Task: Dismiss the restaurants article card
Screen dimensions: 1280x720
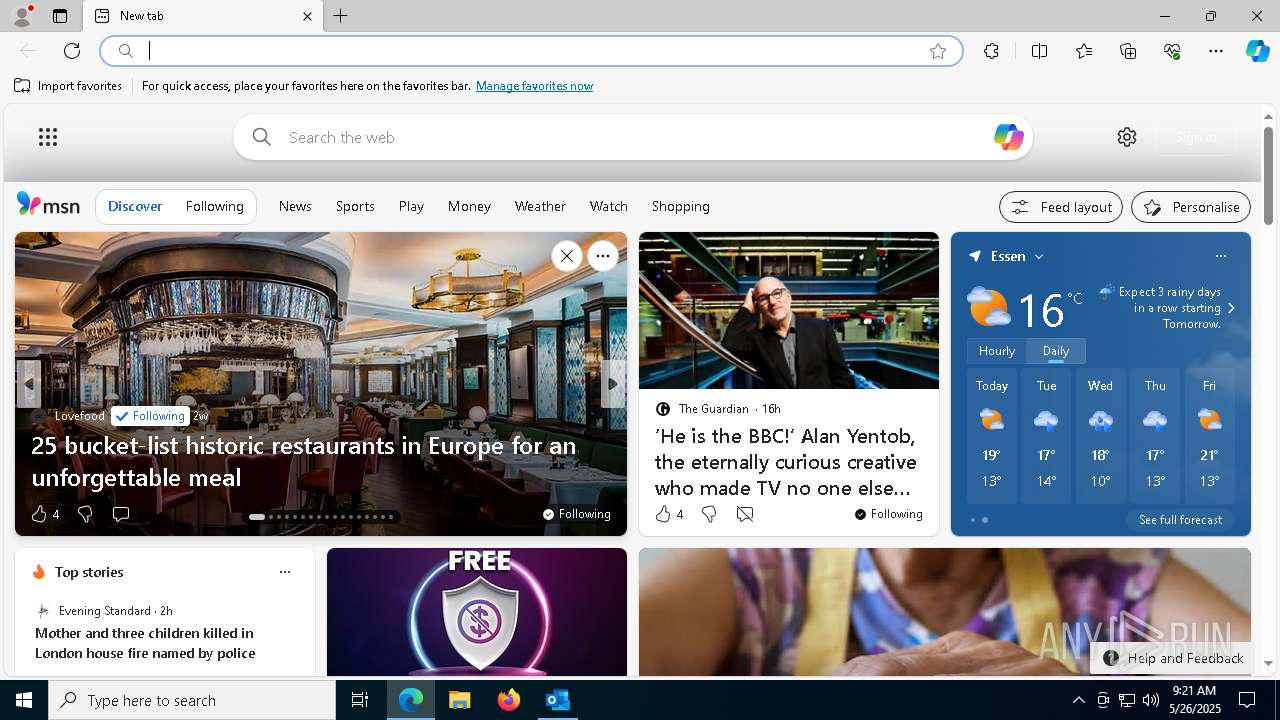Action: [x=566, y=256]
